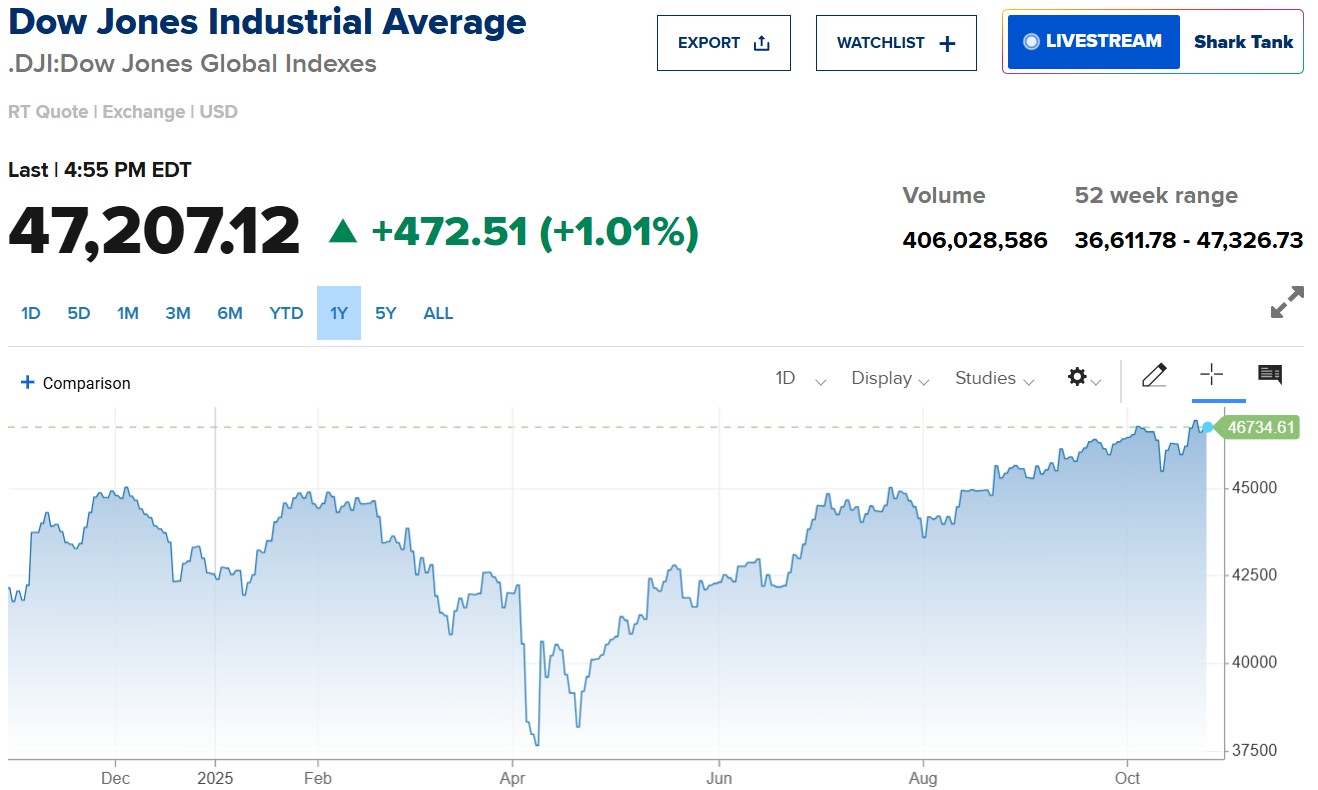Click the export upload icon
Image resolution: width=1318 pixels, height=790 pixels.
click(x=761, y=43)
